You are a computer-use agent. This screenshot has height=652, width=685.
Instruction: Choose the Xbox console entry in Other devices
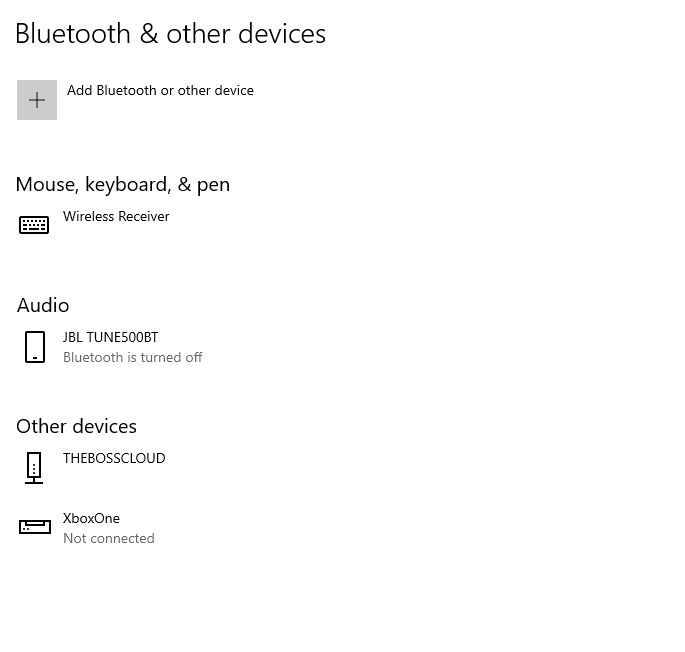point(92,527)
